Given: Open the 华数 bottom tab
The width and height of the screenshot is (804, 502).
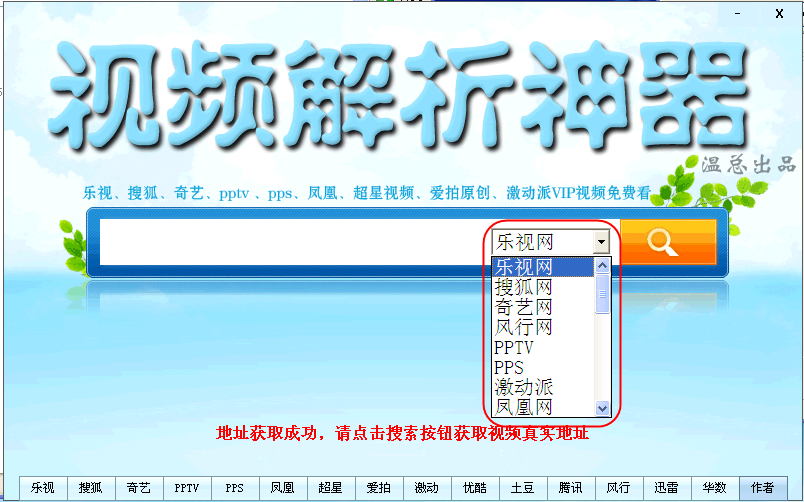Looking at the screenshot, I should pos(715,487).
